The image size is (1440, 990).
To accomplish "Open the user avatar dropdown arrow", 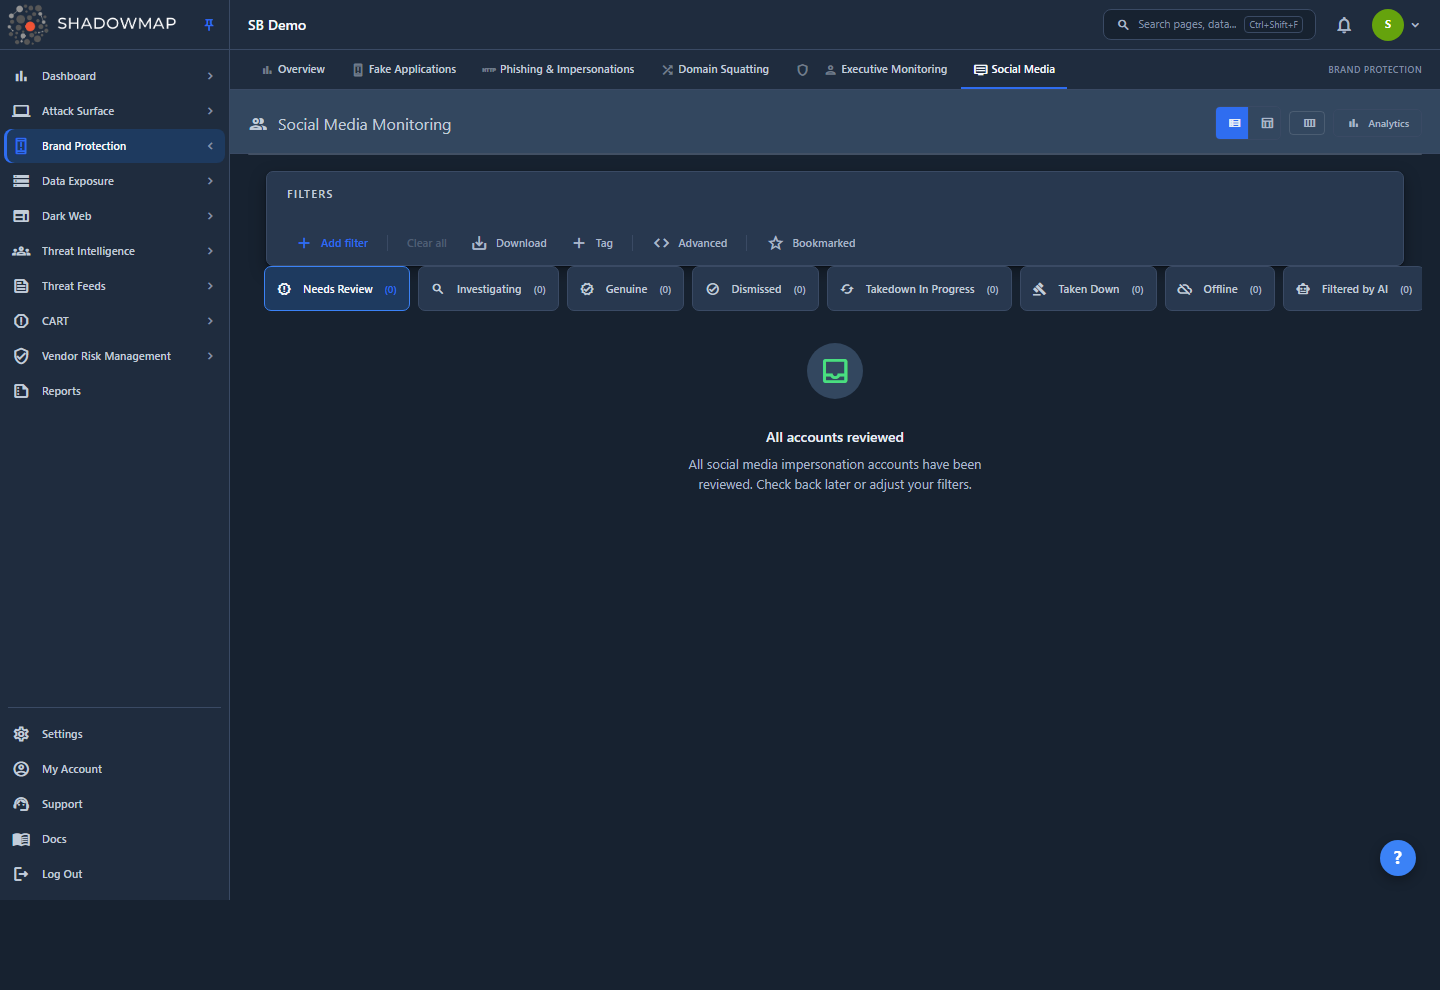I will 1415,25.
